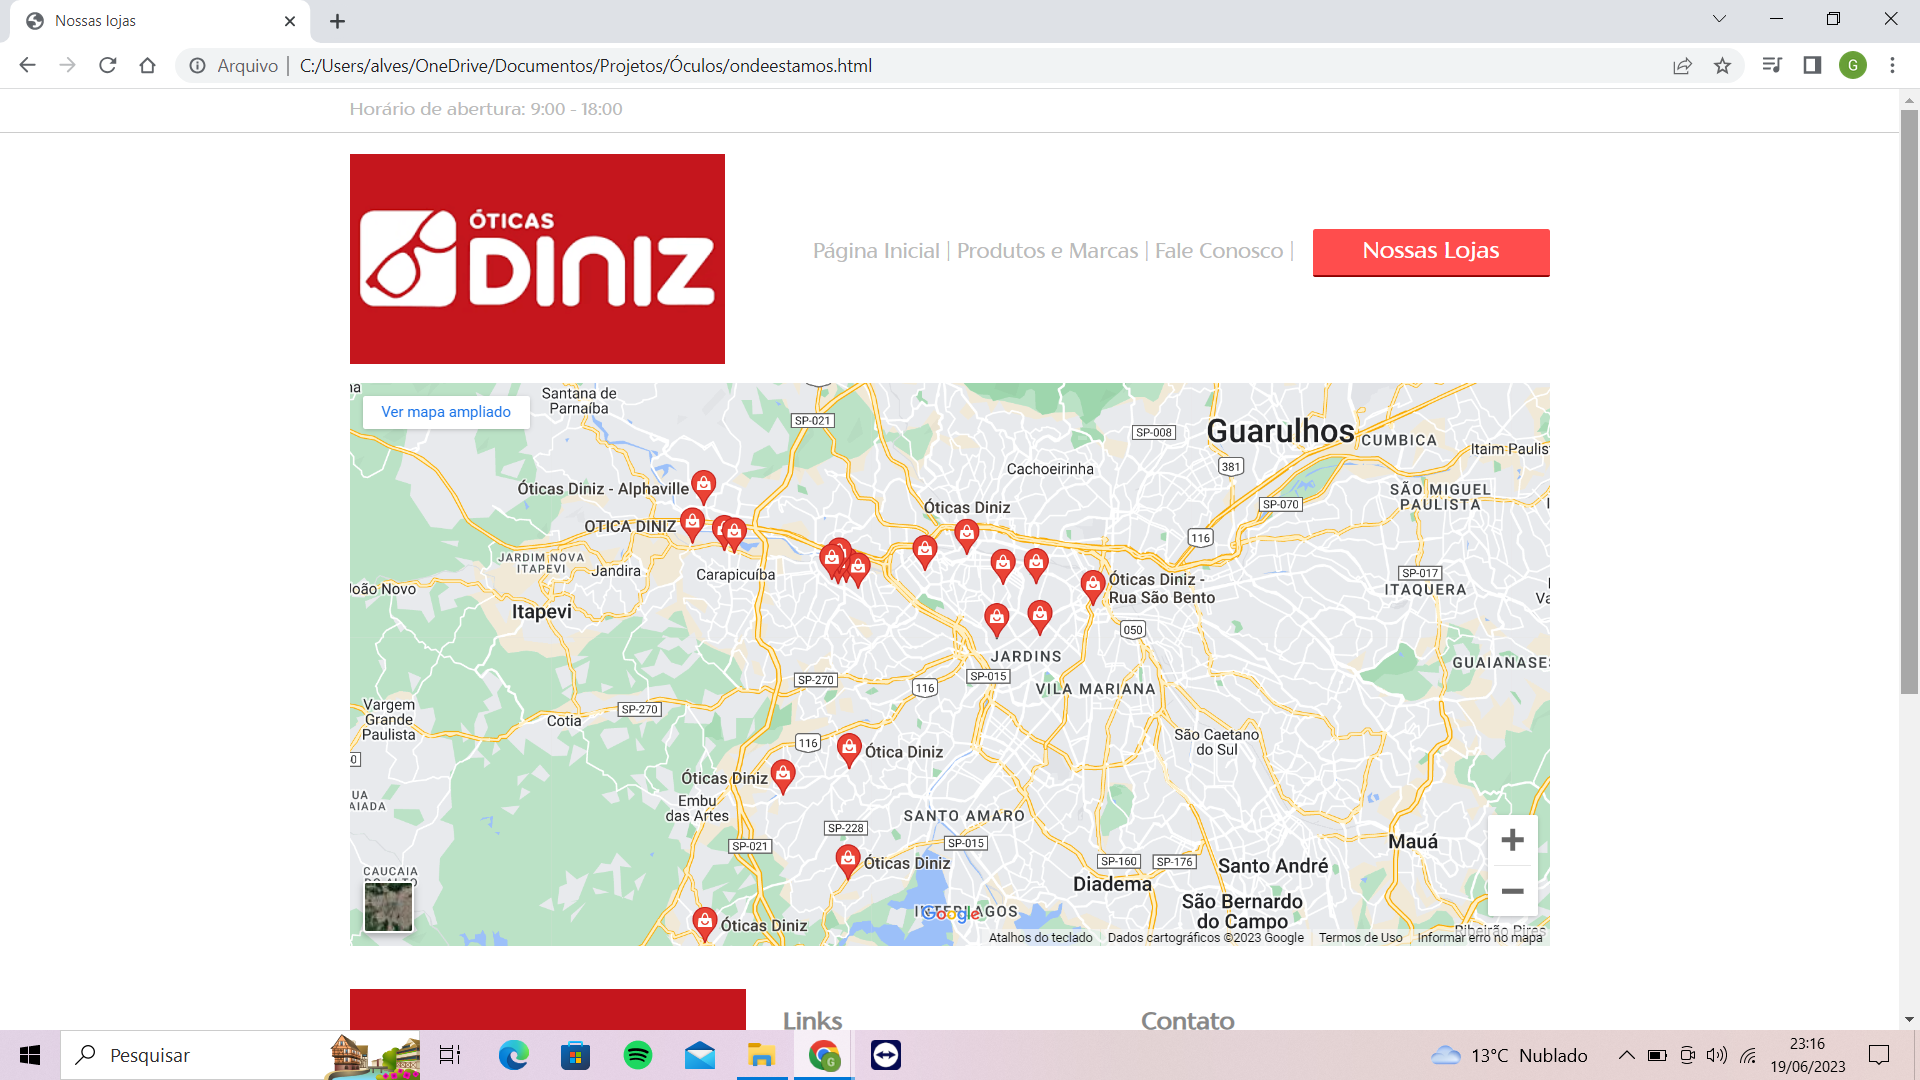Screen dimensions: 1920x1080
Task: Click the Óticas Diniz - Rua São Bento pin
Action: (1092, 586)
